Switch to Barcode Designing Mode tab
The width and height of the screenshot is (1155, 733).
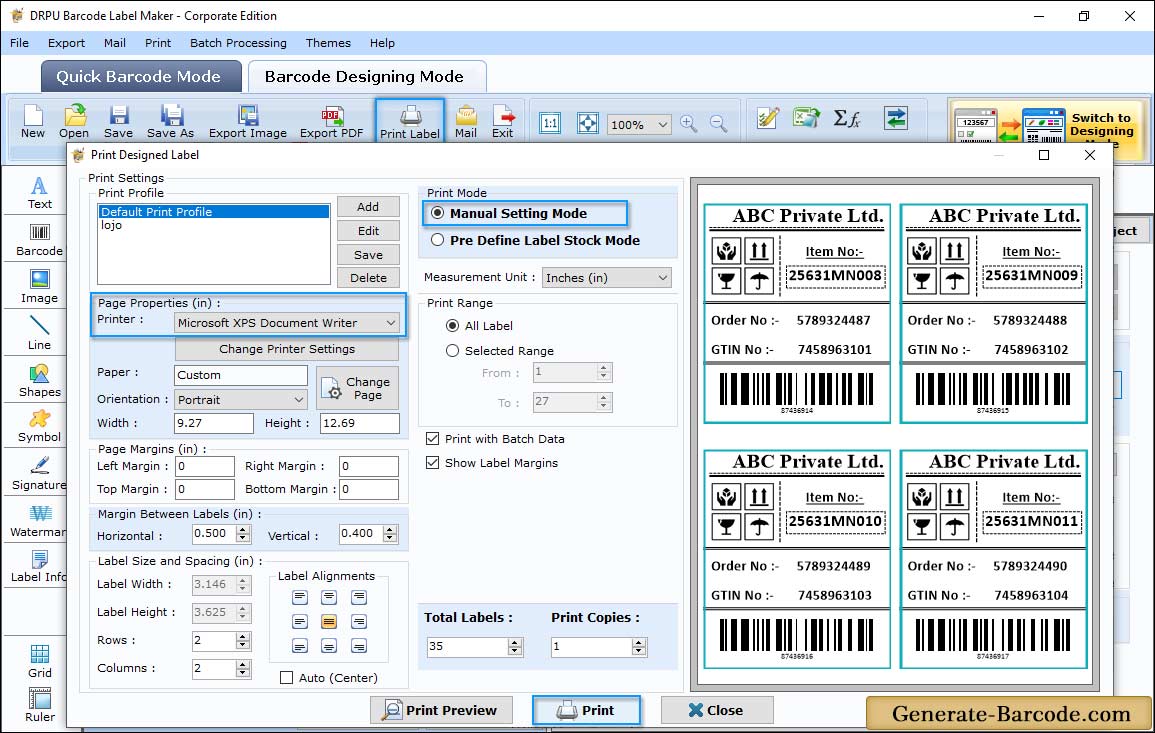click(366, 77)
